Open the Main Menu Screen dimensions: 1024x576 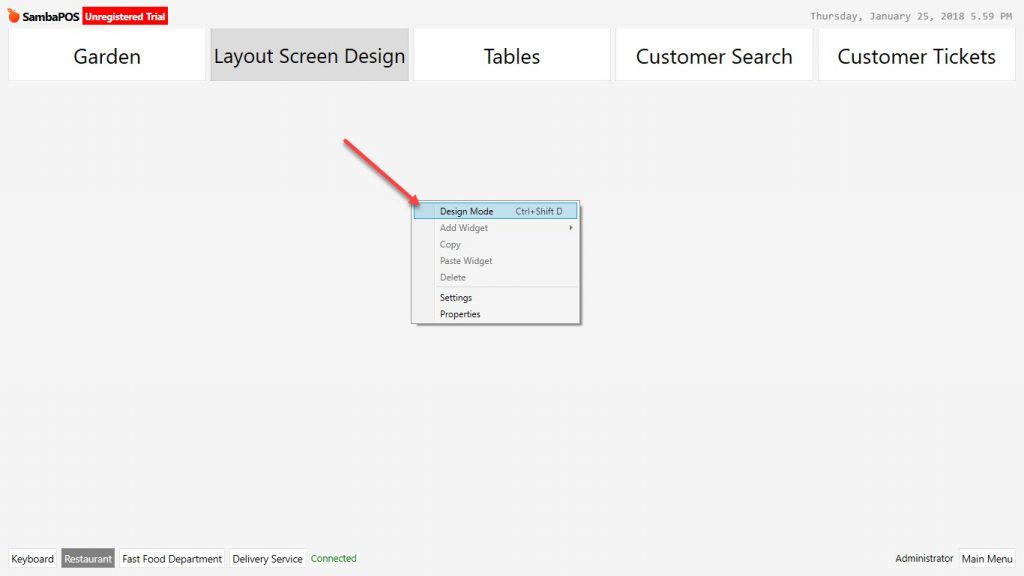(x=987, y=558)
